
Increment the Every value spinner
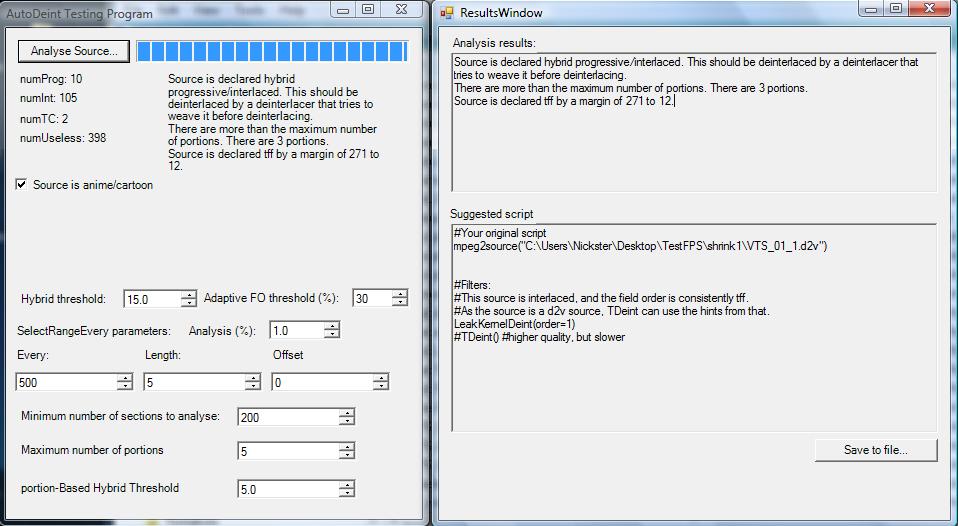click(125, 378)
